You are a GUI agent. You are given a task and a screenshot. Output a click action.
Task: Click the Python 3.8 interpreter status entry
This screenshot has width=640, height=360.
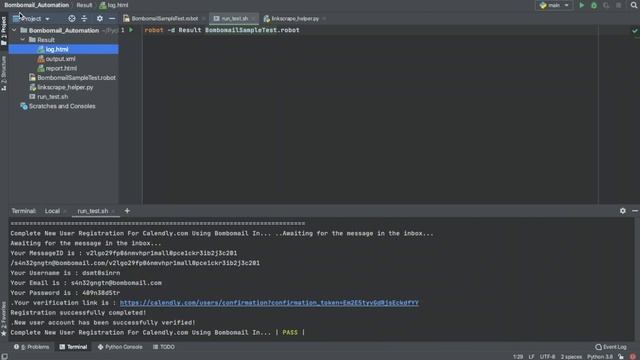600,357
